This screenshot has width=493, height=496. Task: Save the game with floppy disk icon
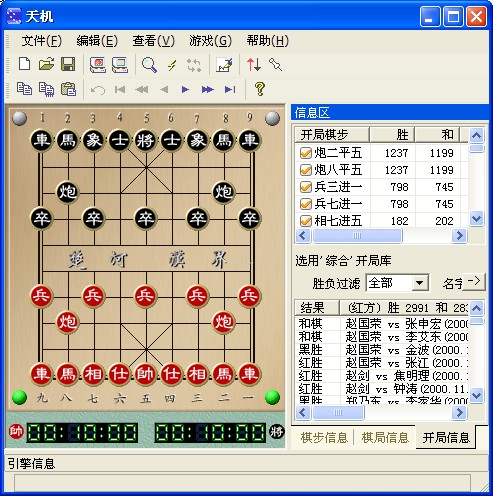pyautogui.click(x=68, y=64)
